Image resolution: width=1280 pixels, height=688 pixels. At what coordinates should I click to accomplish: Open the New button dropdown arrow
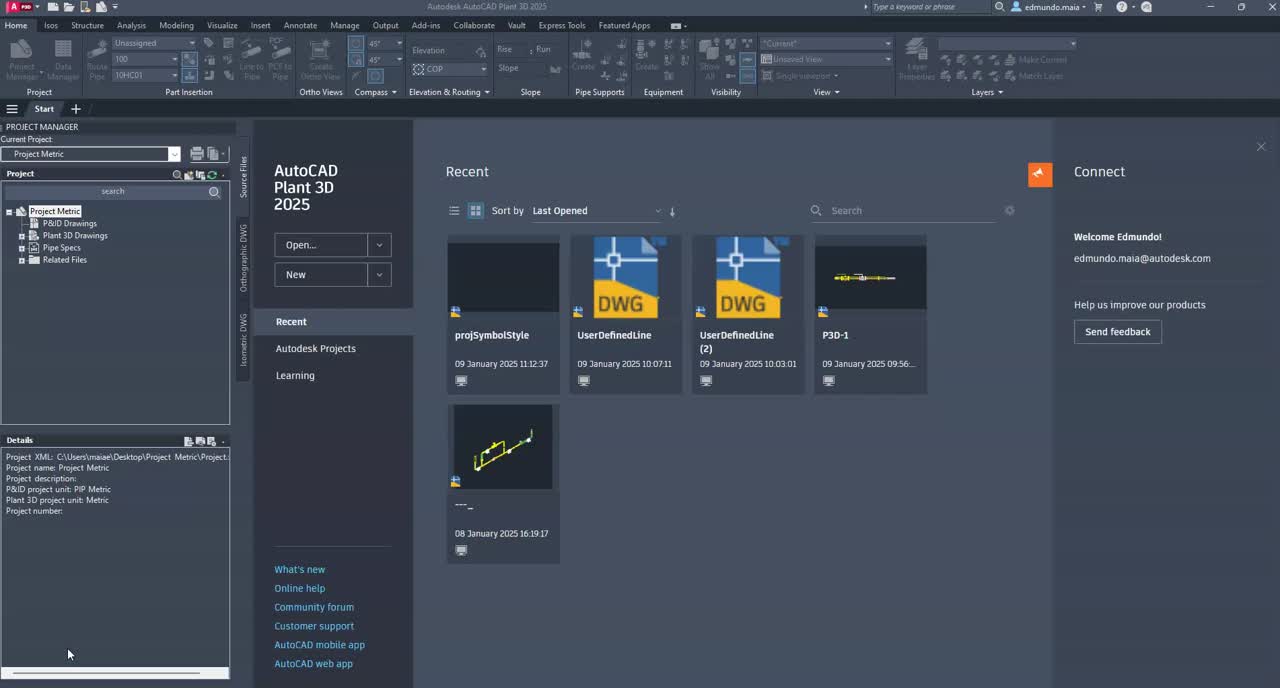pyautogui.click(x=379, y=275)
